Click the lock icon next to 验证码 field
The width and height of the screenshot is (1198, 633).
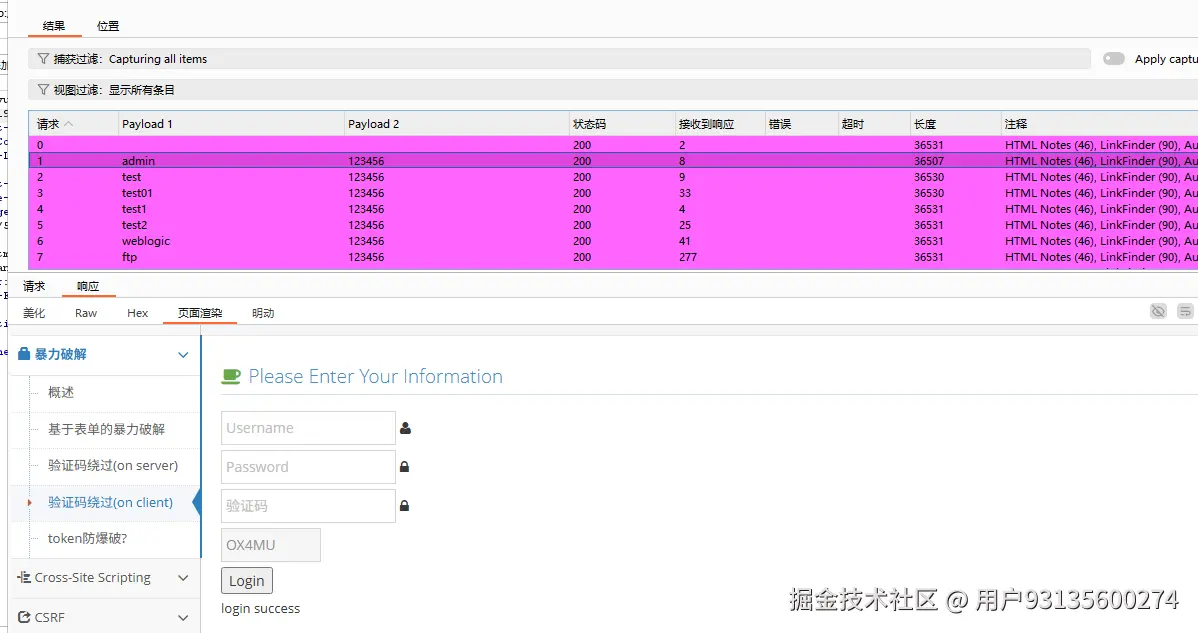[x=405, y=505]
